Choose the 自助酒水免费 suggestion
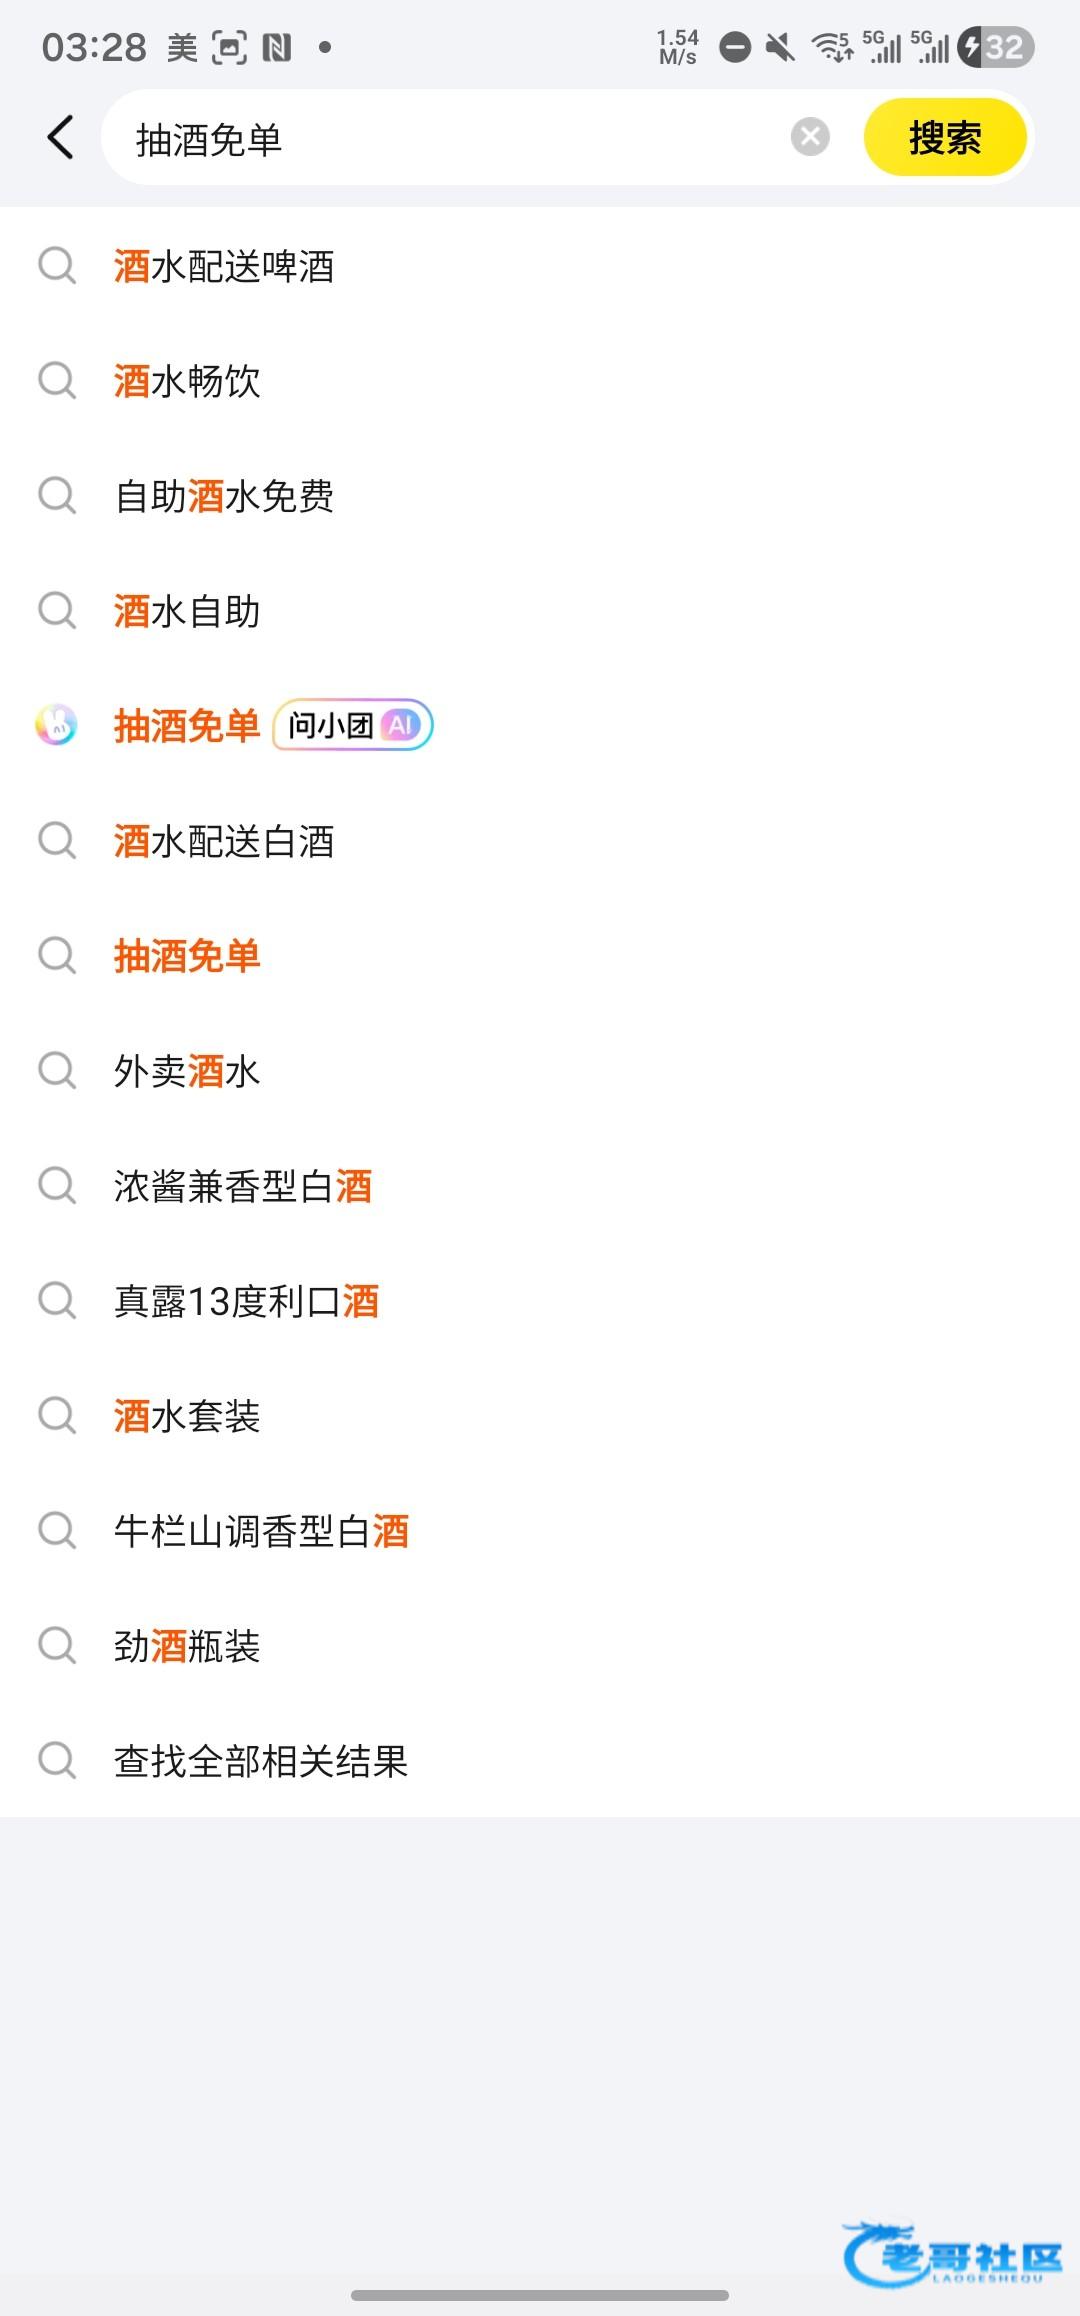This screenshot has height=2316, width=1080. click(x=224, y=496)
